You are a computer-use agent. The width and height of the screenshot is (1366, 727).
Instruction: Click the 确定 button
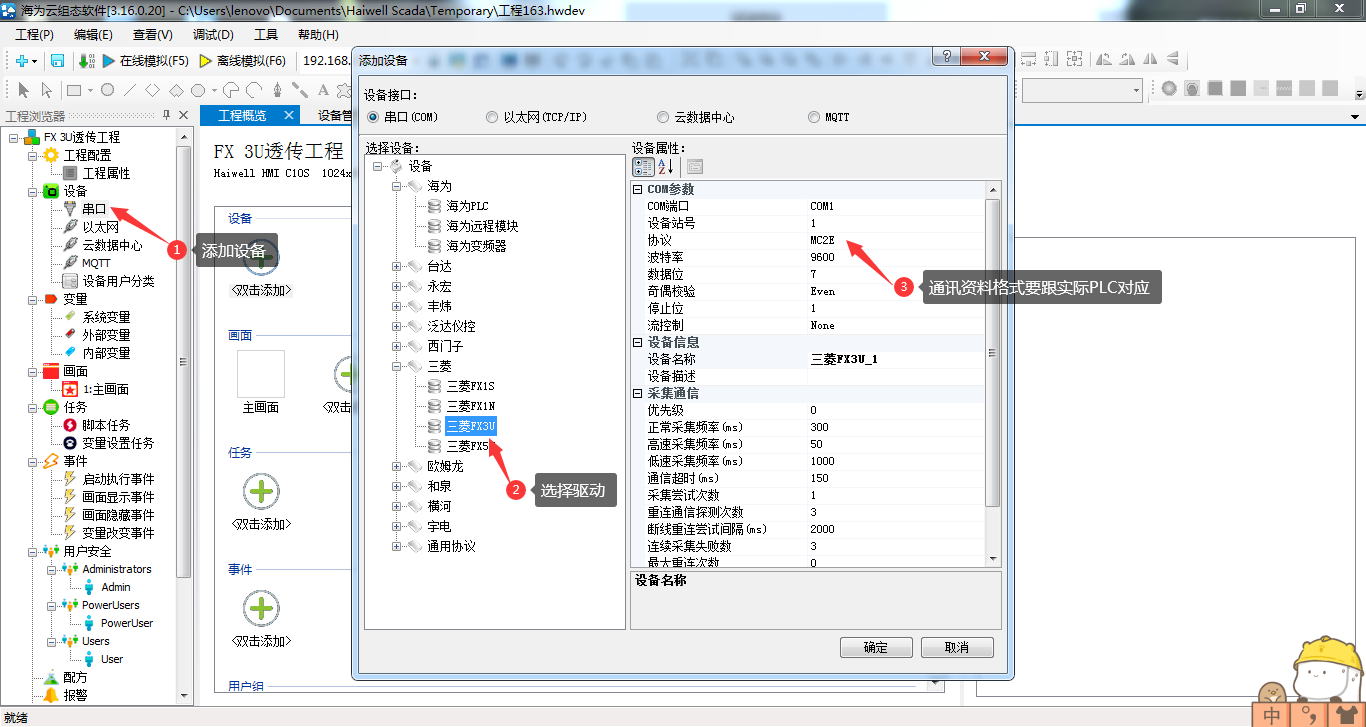[x=876, y=647]
